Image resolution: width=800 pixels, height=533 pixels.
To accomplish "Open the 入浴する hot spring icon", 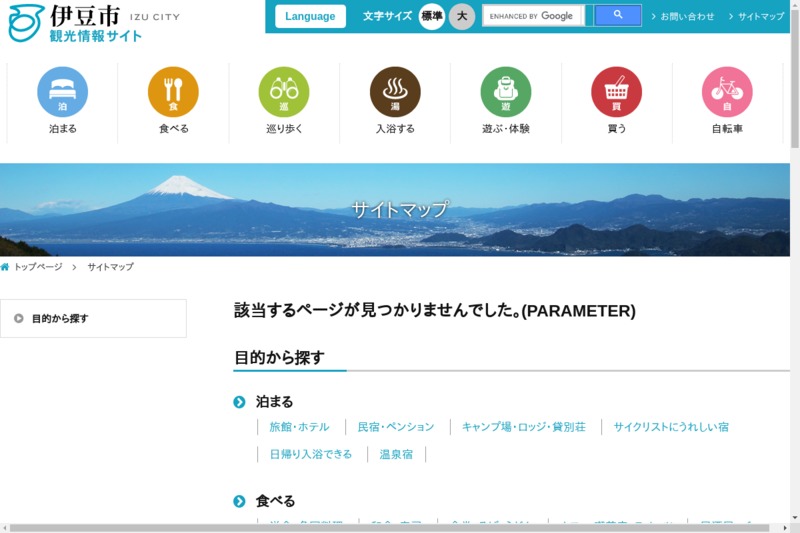I will click(395, 92).
